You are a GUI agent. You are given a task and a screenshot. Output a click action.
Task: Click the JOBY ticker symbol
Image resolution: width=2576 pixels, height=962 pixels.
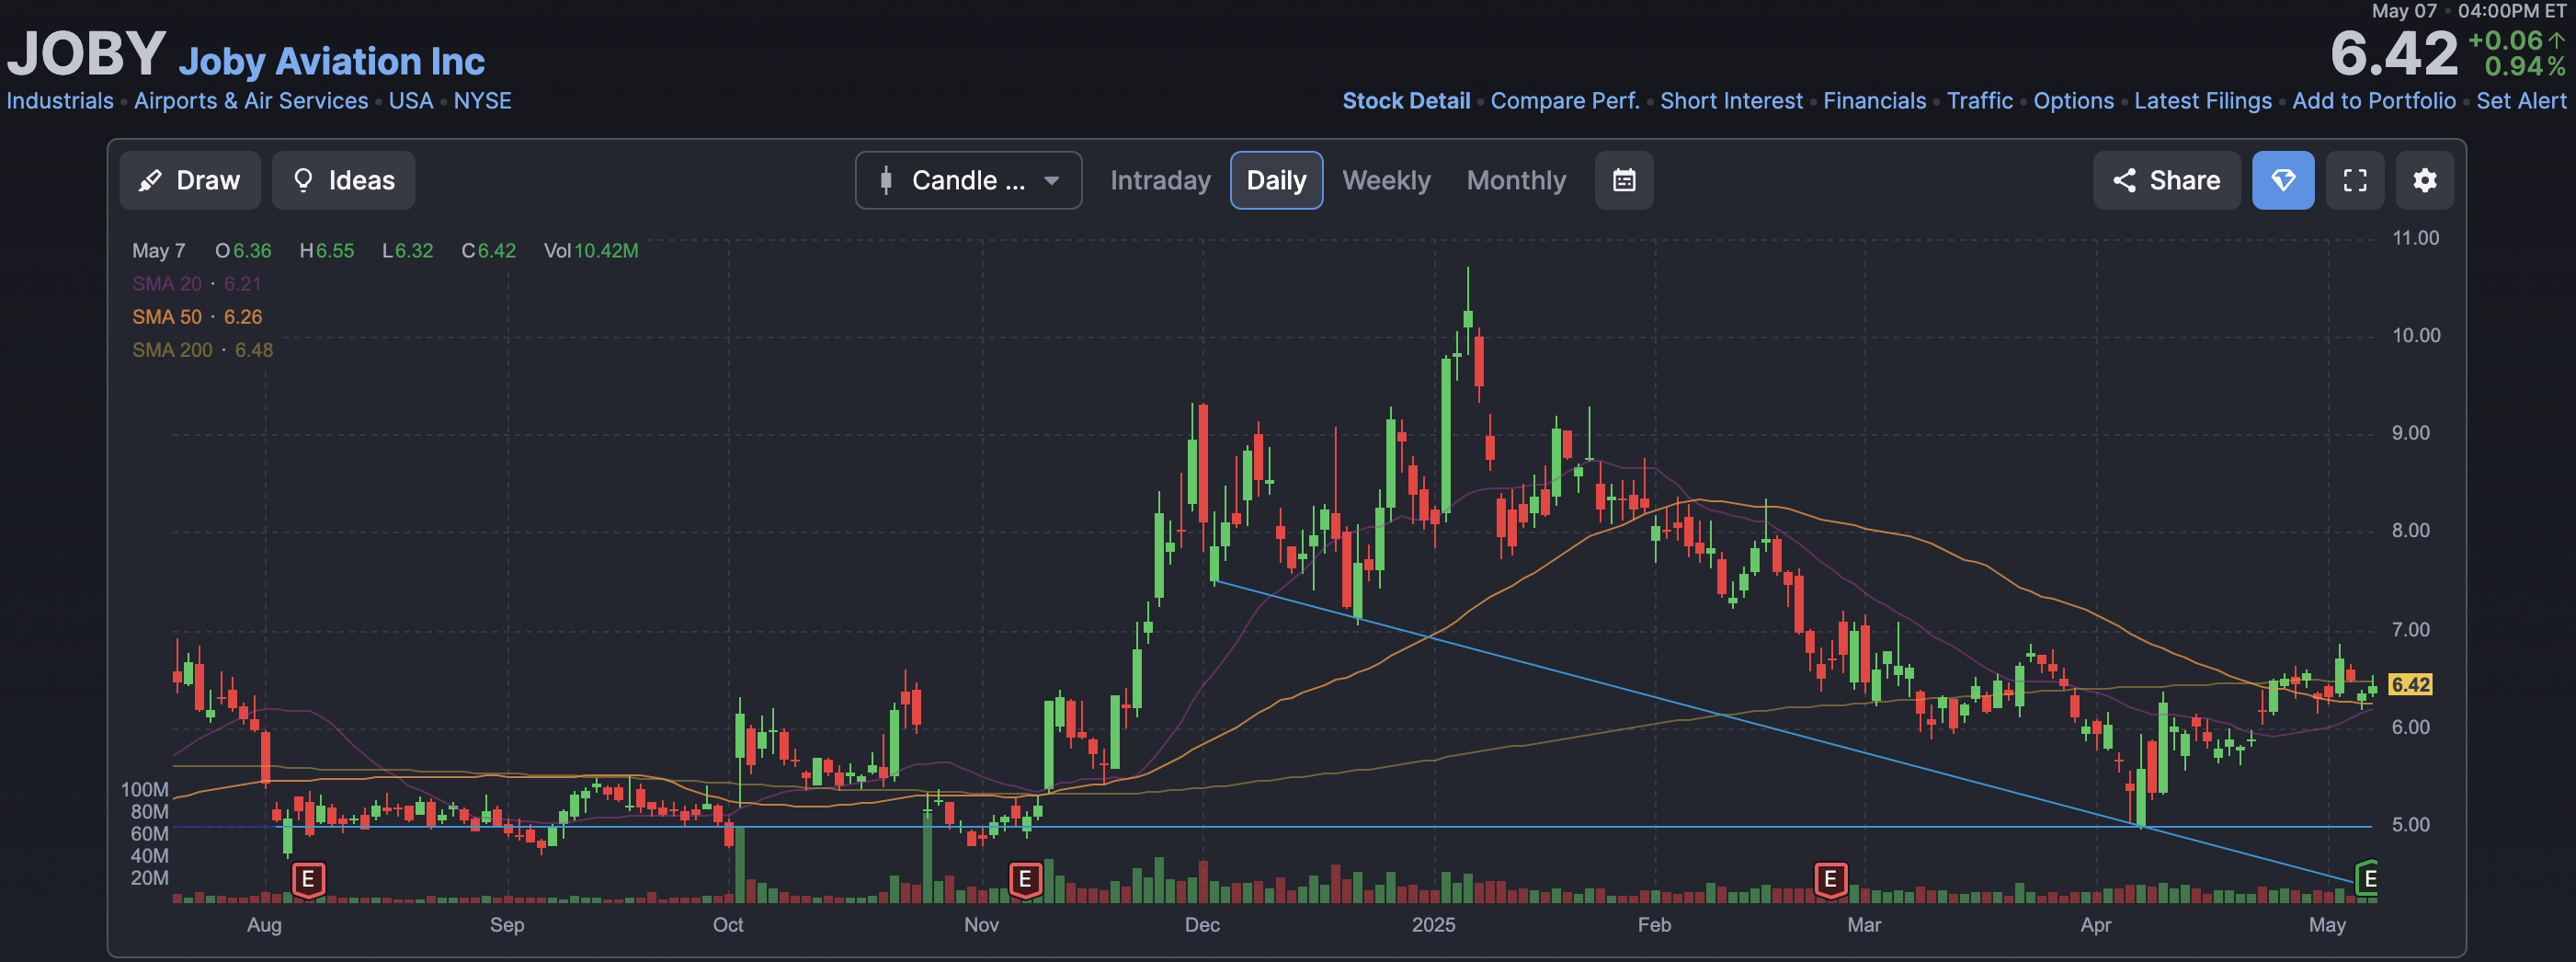pos(86,52)
